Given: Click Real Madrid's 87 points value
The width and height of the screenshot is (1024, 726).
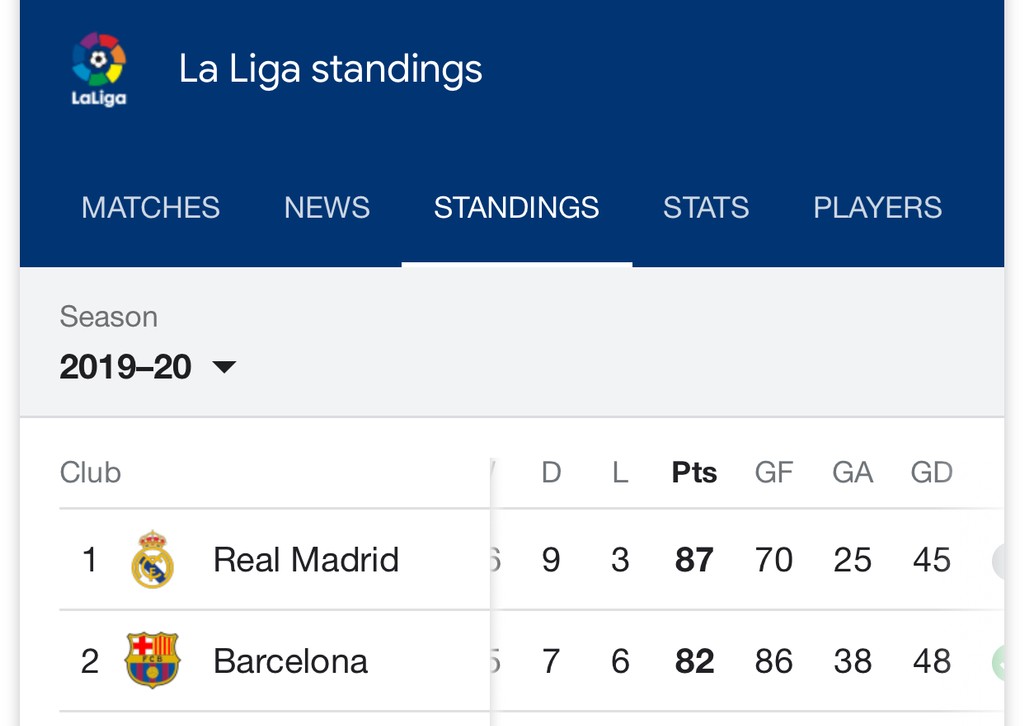Looking at the screenshot, I should (x=694, y=560).
